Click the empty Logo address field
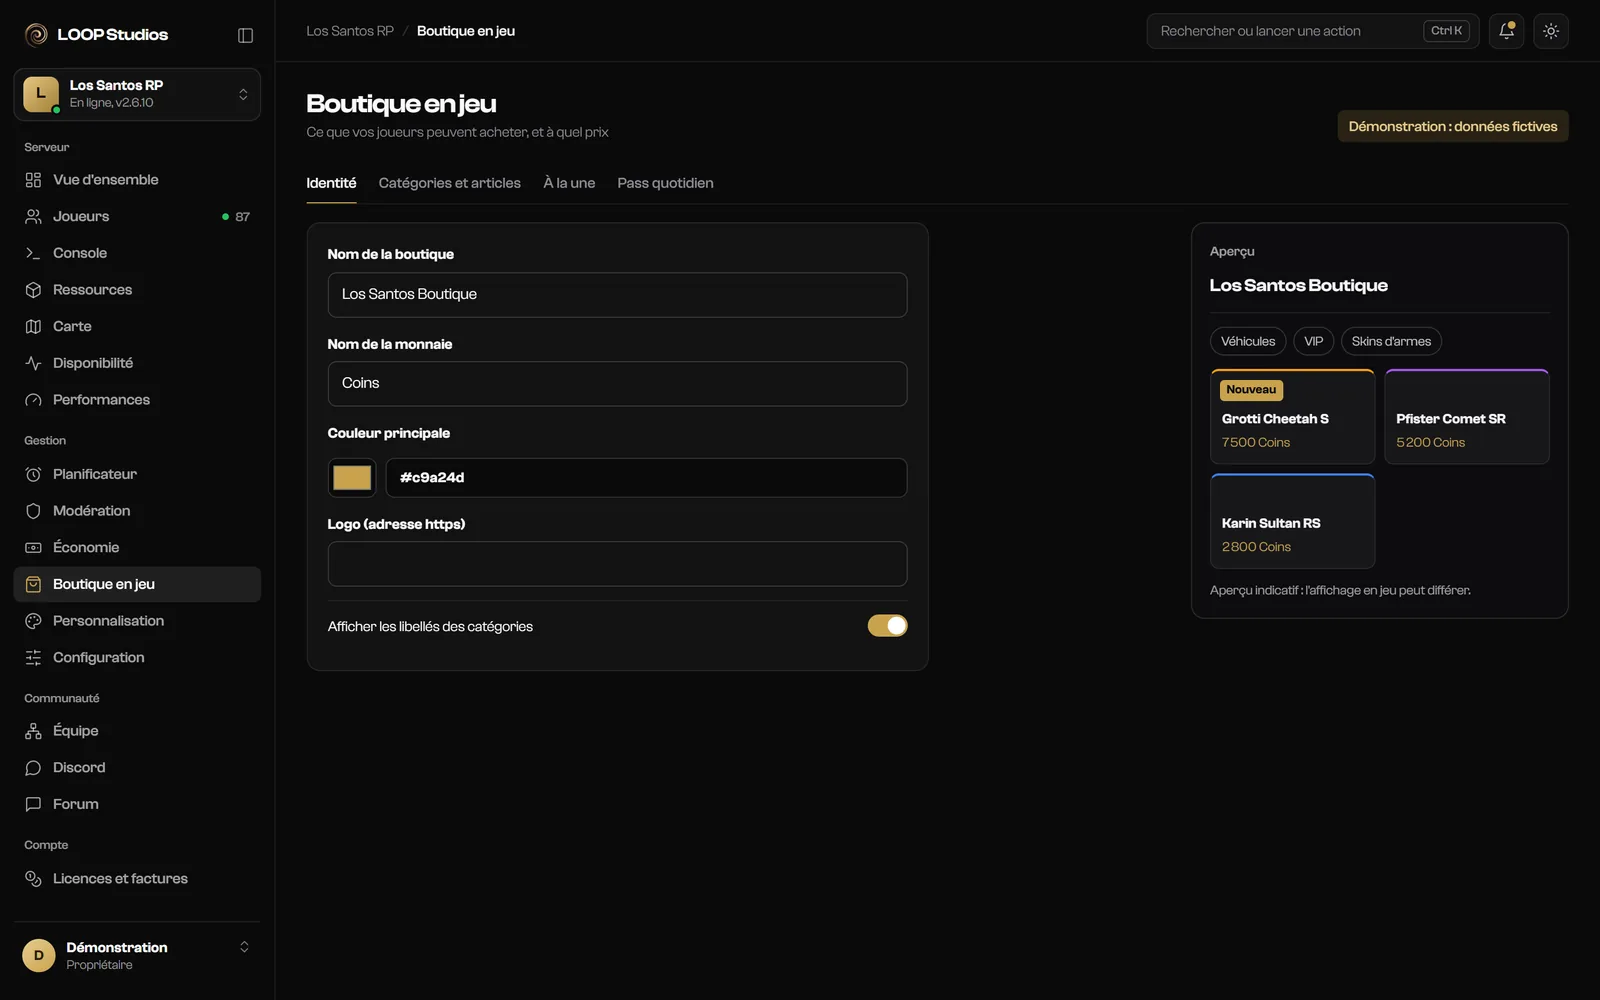The width and height of the screenshot is (1600, 1000). coord(617,564)
